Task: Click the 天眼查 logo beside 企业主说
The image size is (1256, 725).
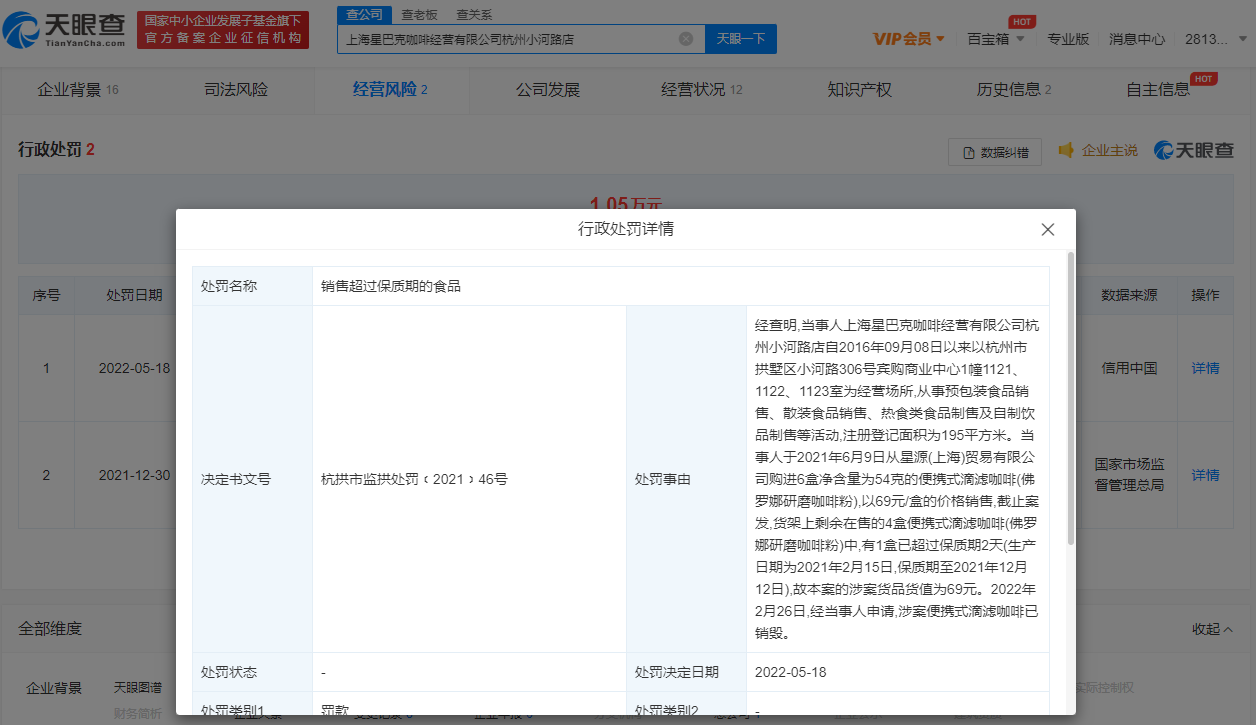Action: tap(1194, 150)
